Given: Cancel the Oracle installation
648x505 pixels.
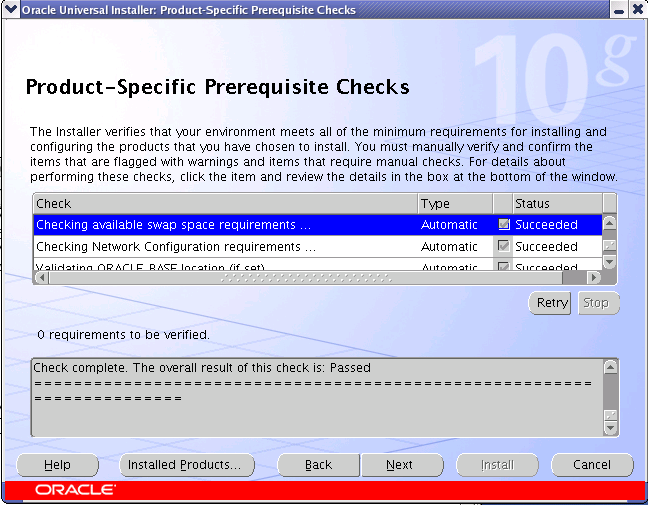Looking at the screenshot, I should click(x=592, y=465).
